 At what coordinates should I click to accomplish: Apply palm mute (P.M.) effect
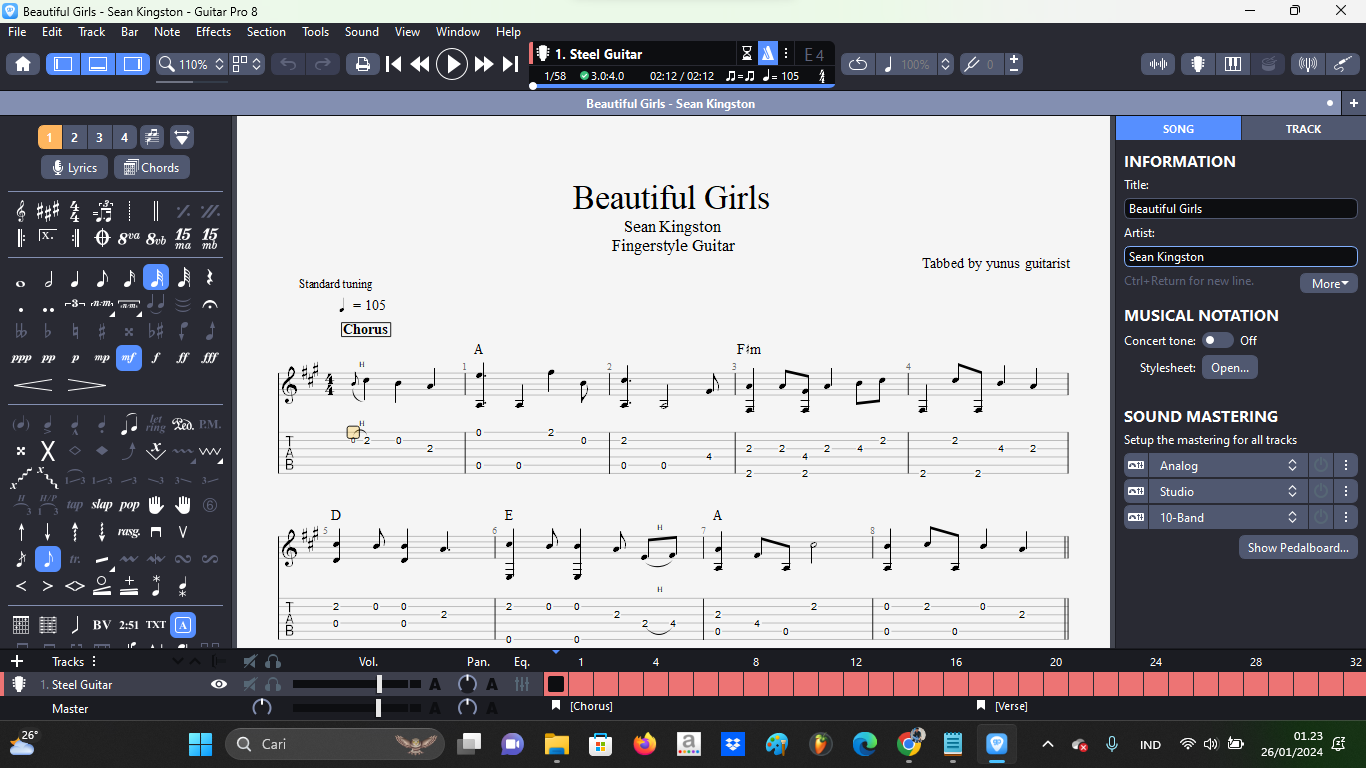(x=210, y=424)
